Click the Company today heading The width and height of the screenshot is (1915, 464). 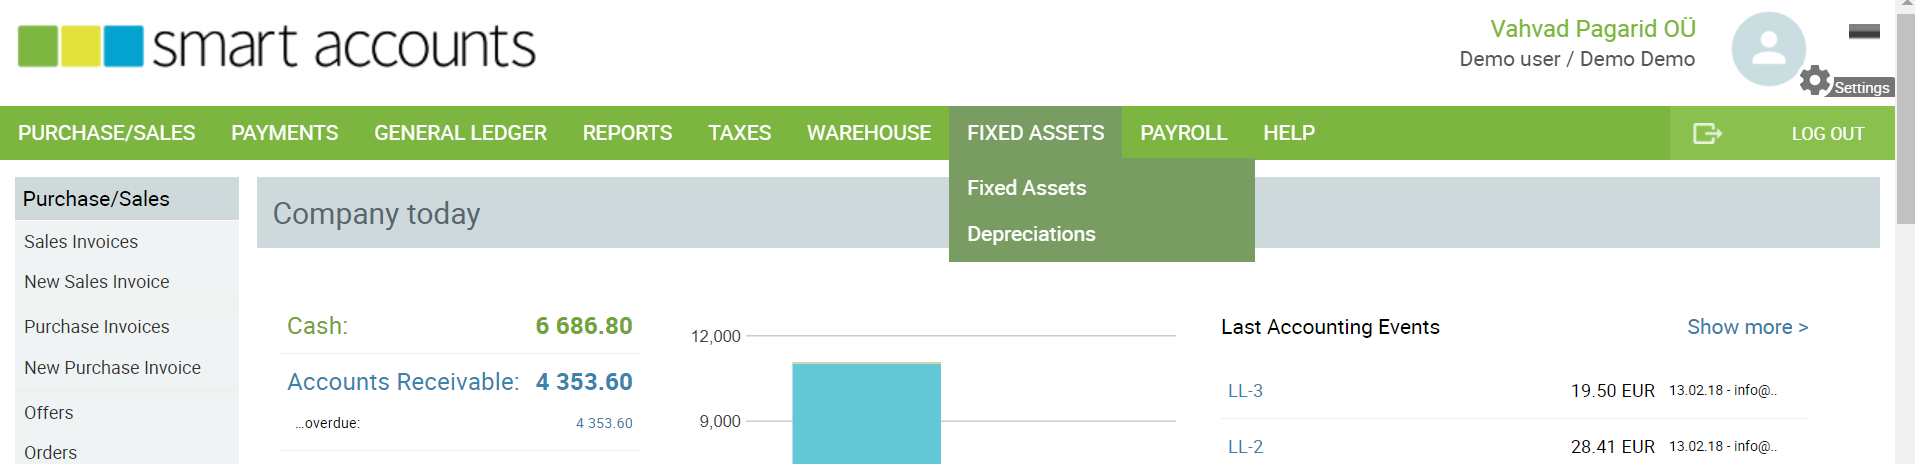pyautogui.click(x=377, y=214)
